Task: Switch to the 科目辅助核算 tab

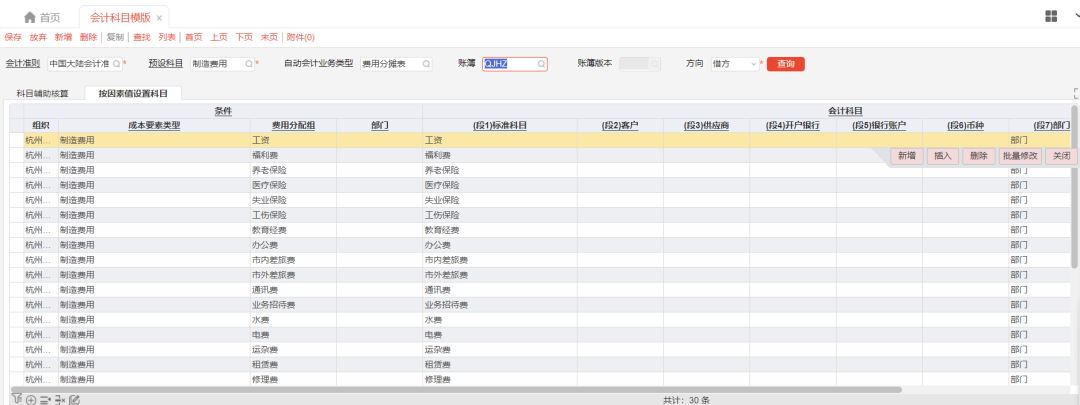Action: pyautogui.click(x=43, y=93)
